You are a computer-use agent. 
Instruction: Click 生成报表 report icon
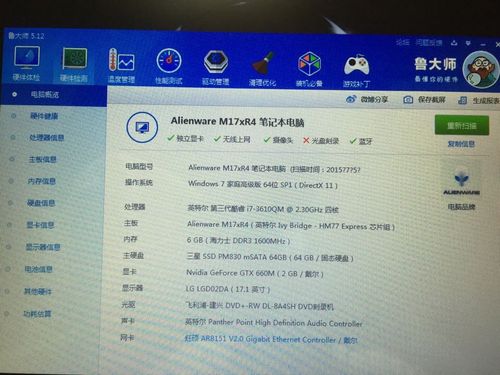[478, 100]
